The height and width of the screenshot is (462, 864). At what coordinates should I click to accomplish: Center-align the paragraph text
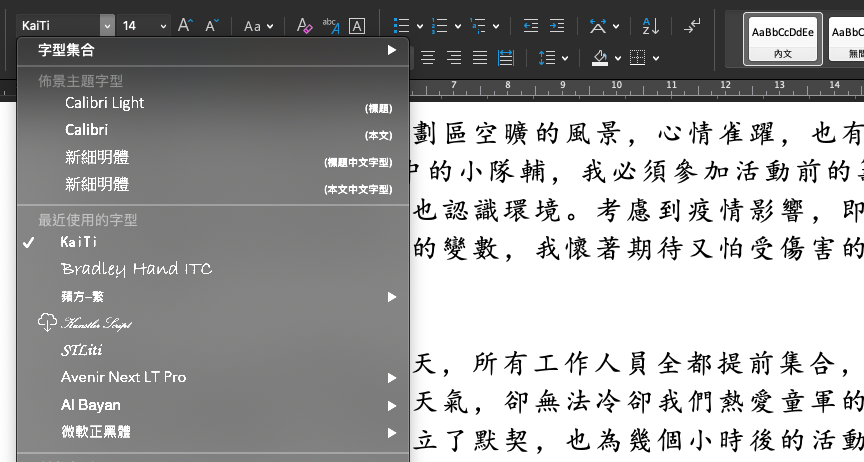[428, 57]
